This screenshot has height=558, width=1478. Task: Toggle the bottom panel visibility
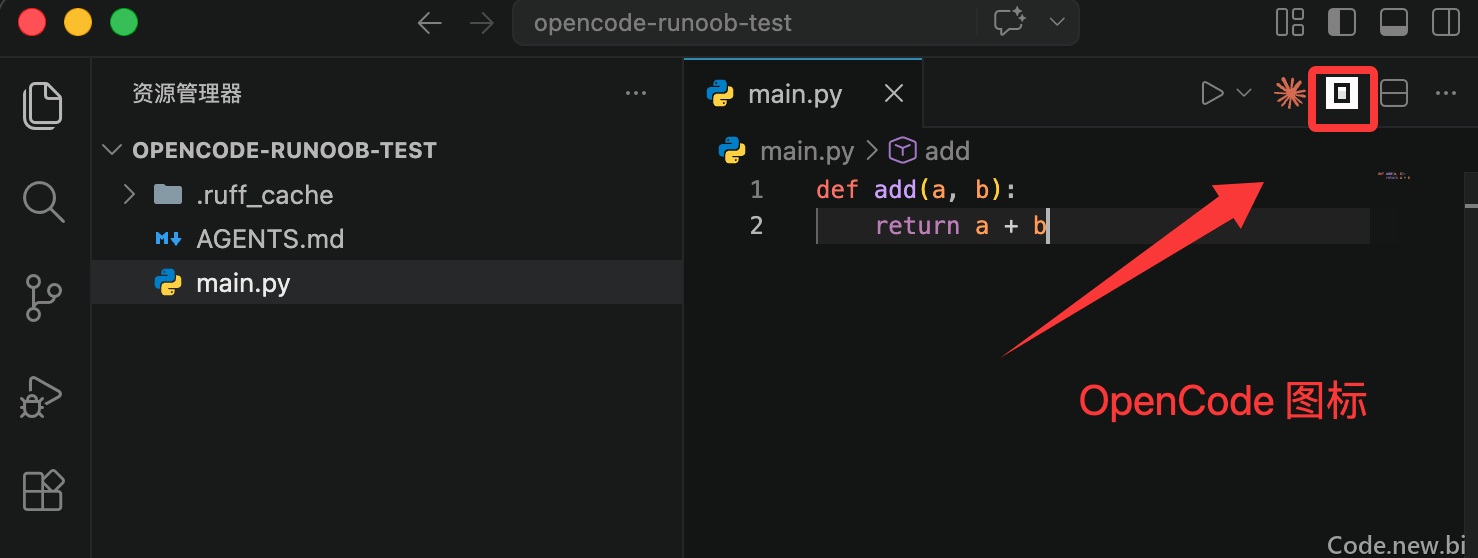tap(1394, 22)
